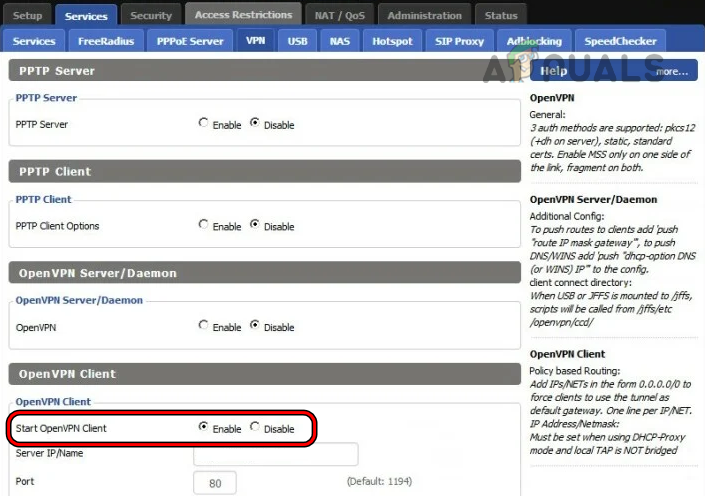Enable OpenVPN Server/Daemon

tap(203, 325)
